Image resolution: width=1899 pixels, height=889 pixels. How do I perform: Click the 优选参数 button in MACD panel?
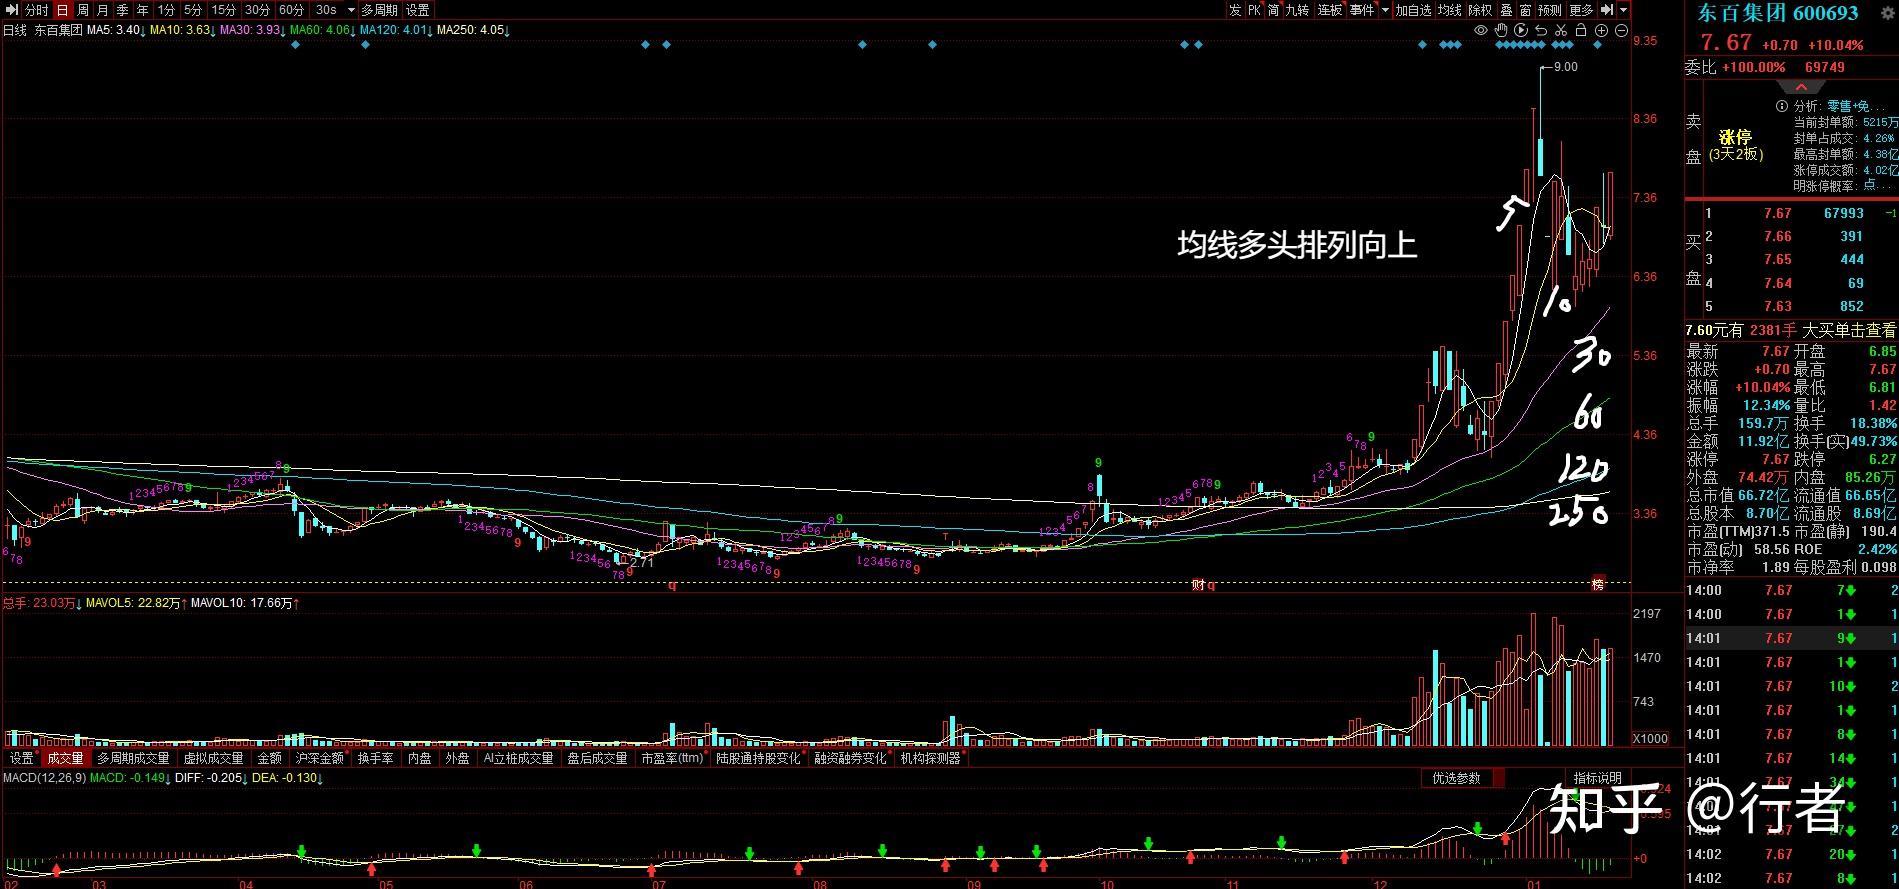tap(1455, 778)
